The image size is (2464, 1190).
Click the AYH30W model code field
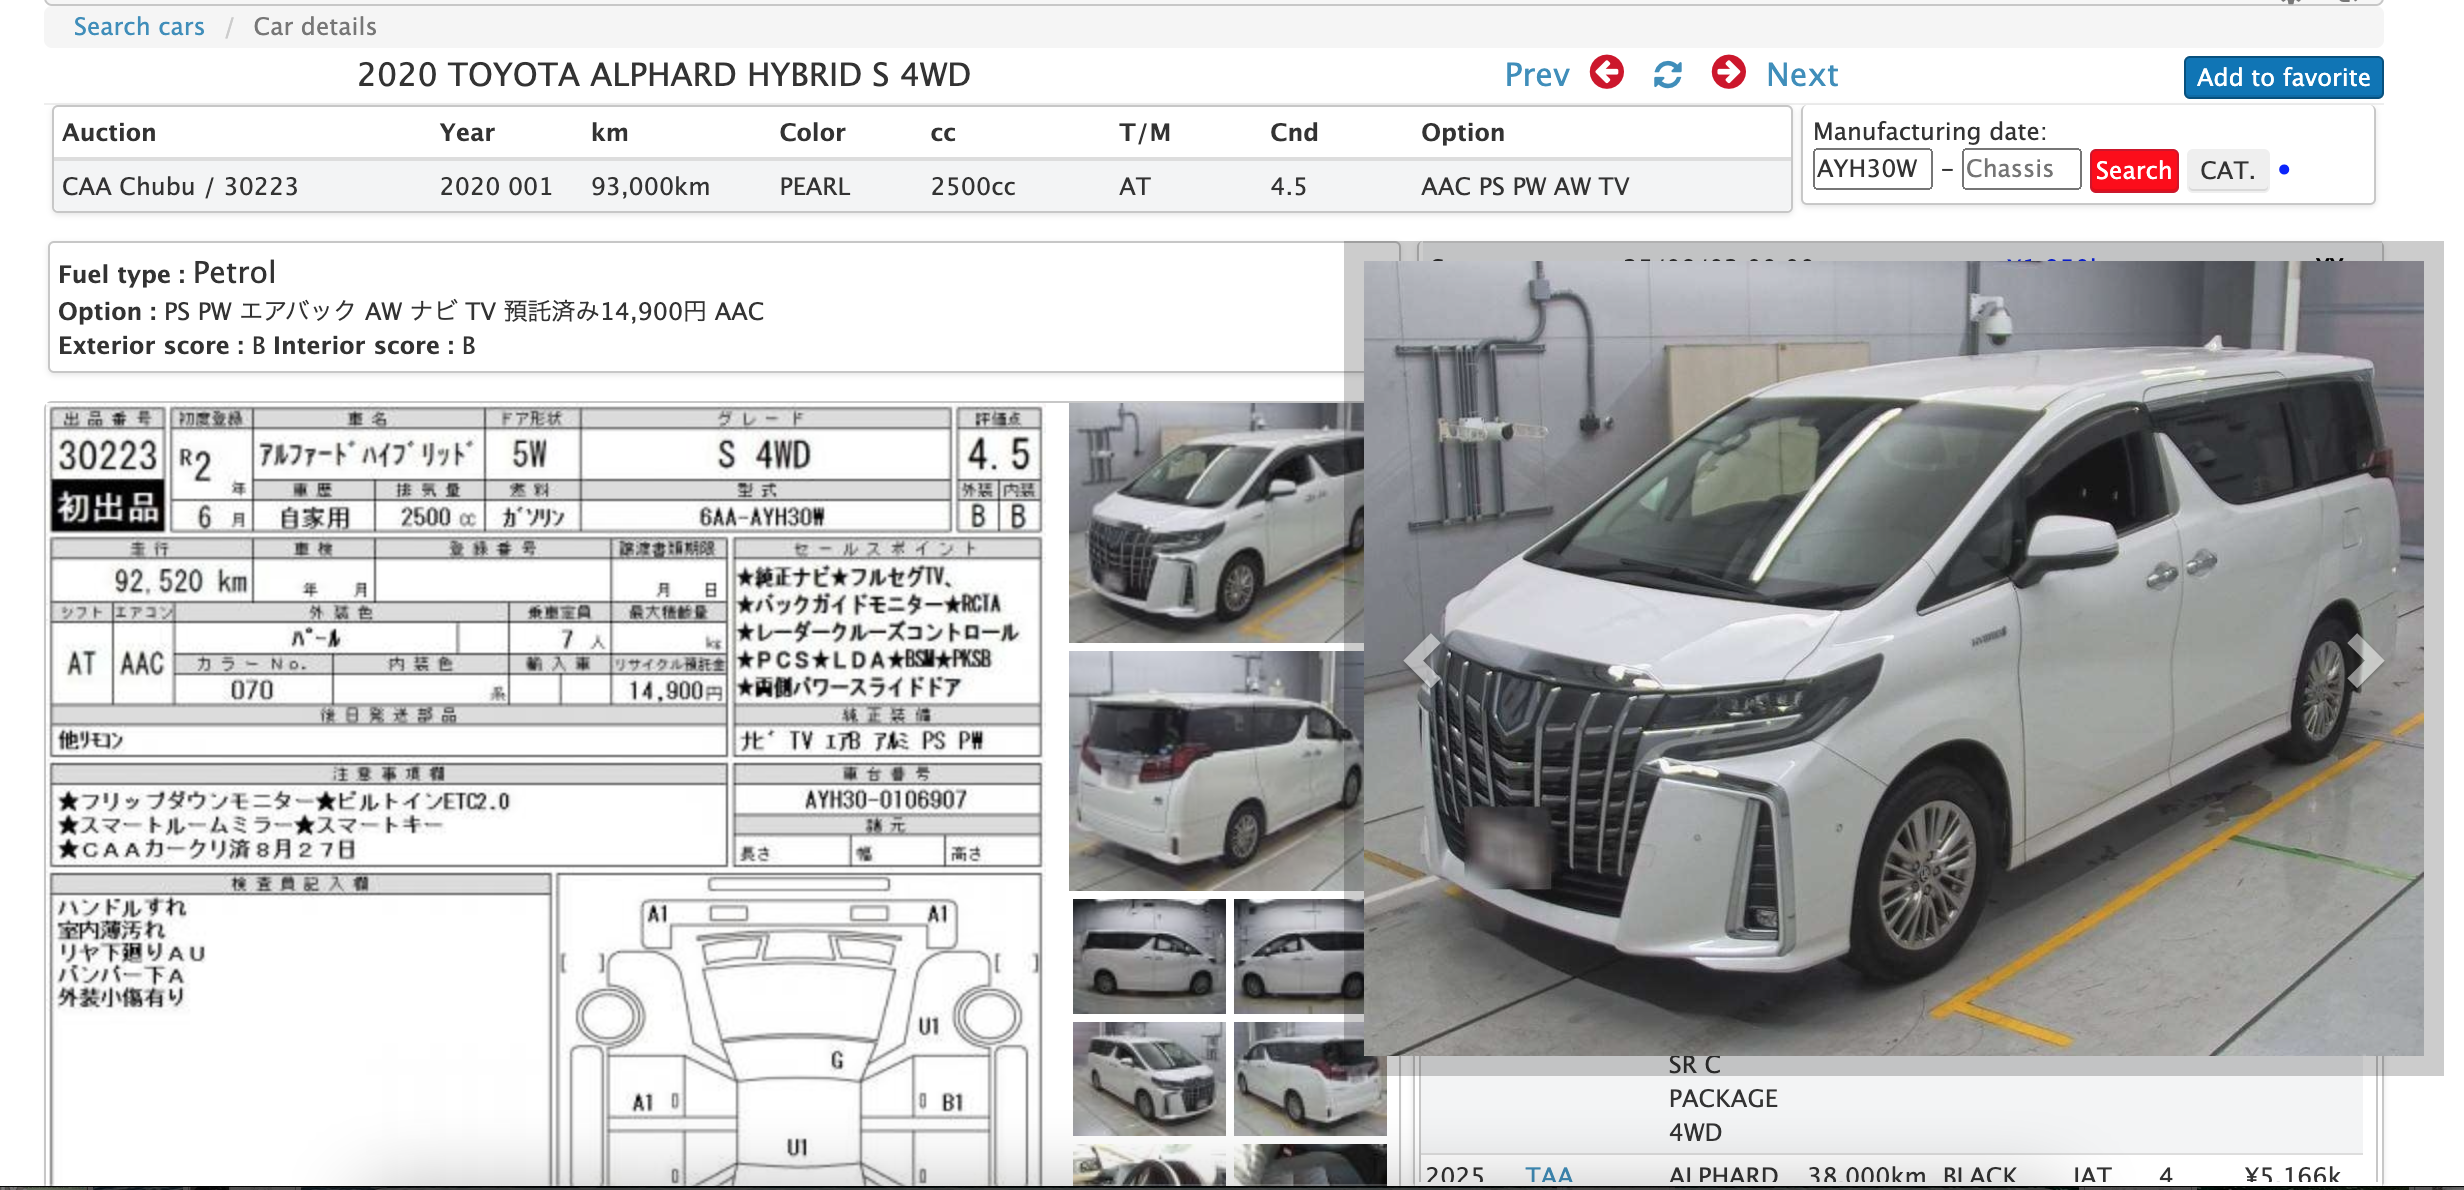tap(1871, 169)
